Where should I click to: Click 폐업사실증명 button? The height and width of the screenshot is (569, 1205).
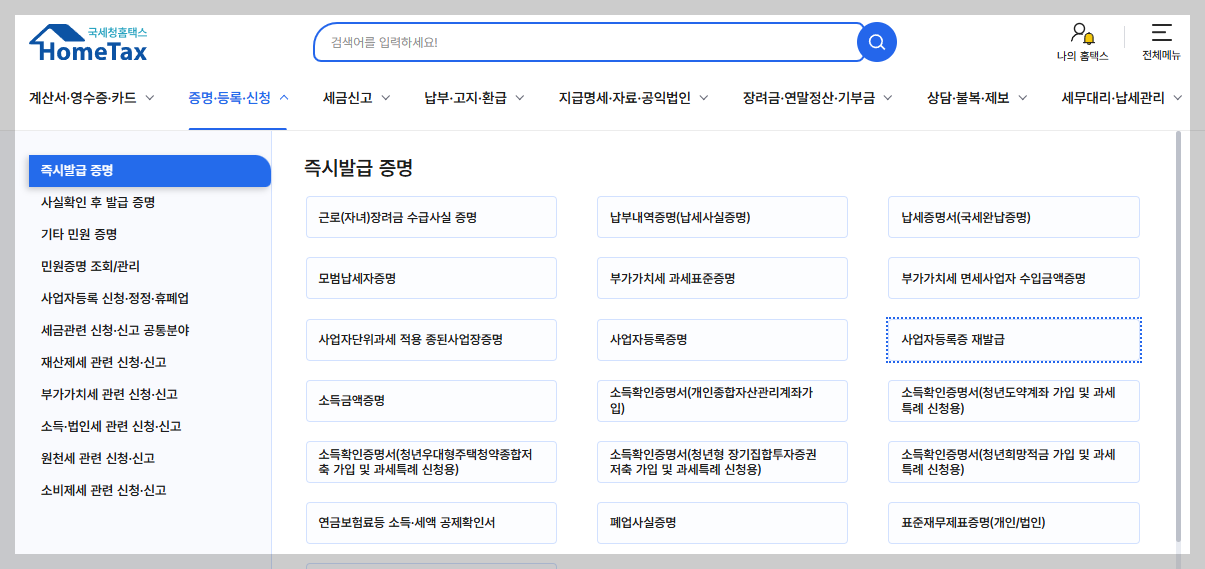[722, 523]
